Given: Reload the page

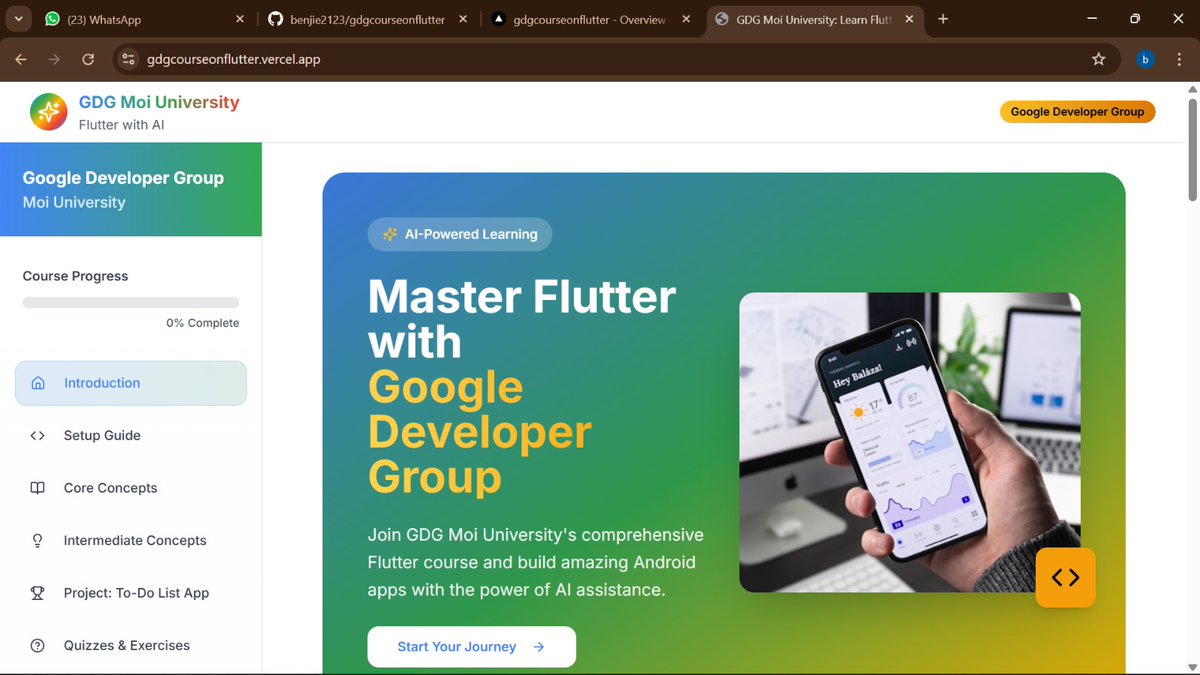Looking at the screenshot, I should [x=88, y=59].
